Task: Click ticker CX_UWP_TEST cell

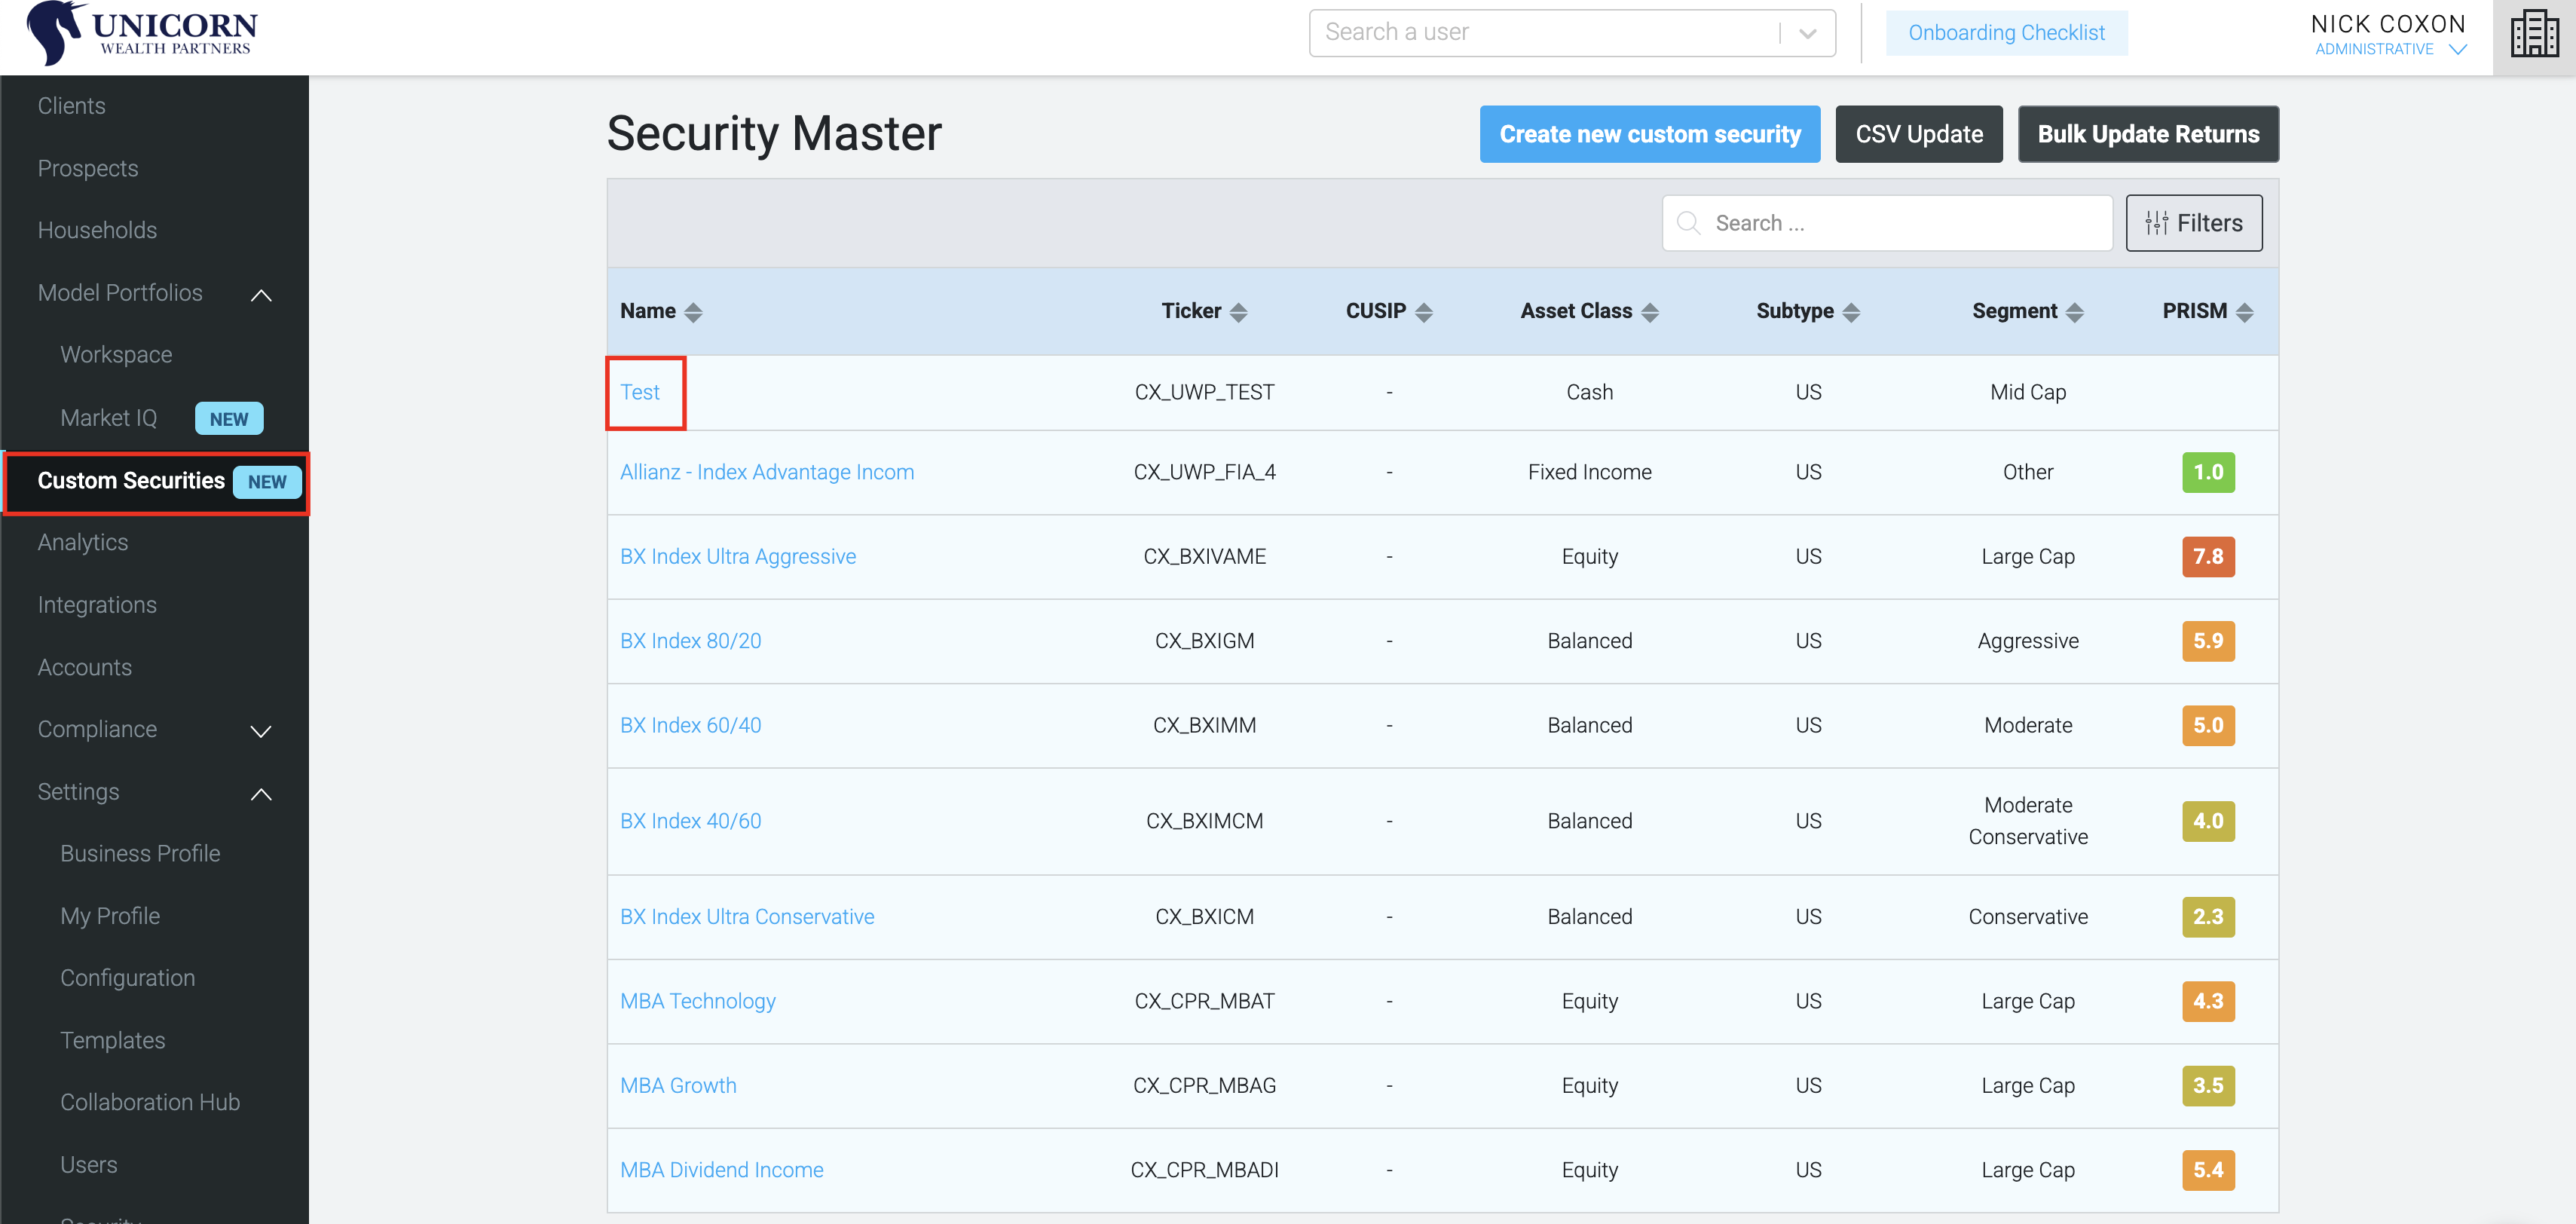Action: pos(1204,392)
